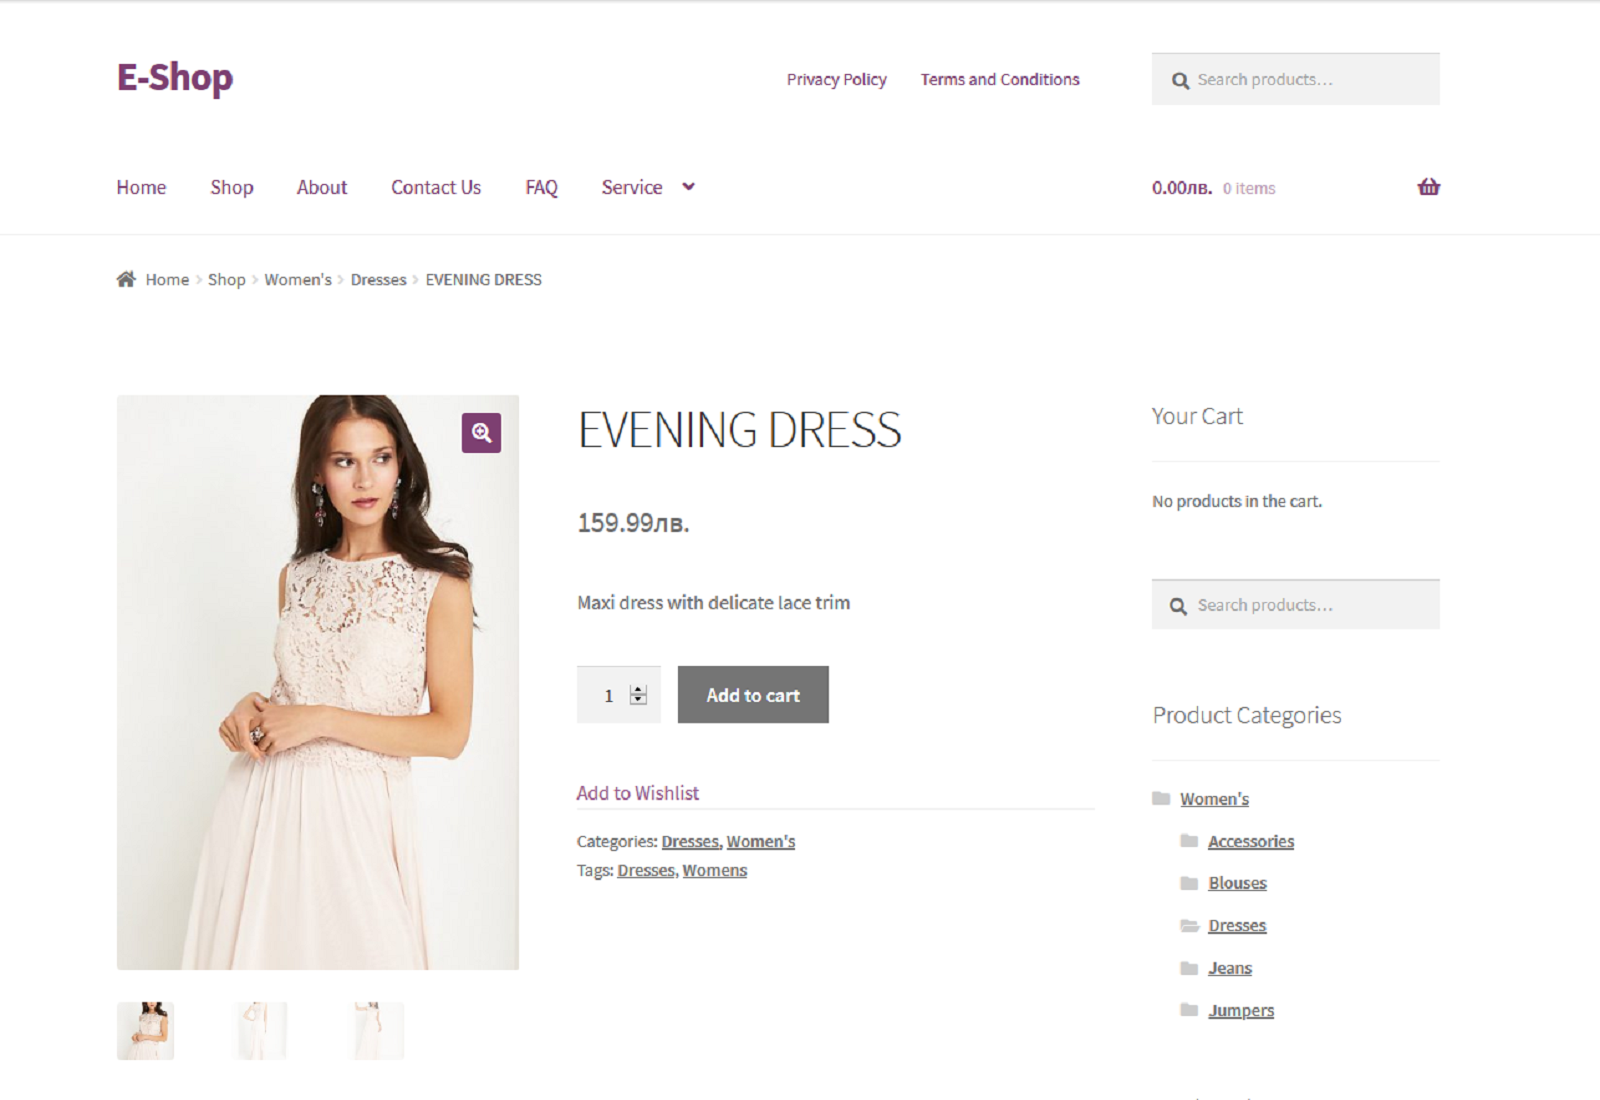Image resolution: width=1600 pixels, height=1100 pixels.
Task: Select the first product thumbnail
Action: click(x=146, y=1030)
